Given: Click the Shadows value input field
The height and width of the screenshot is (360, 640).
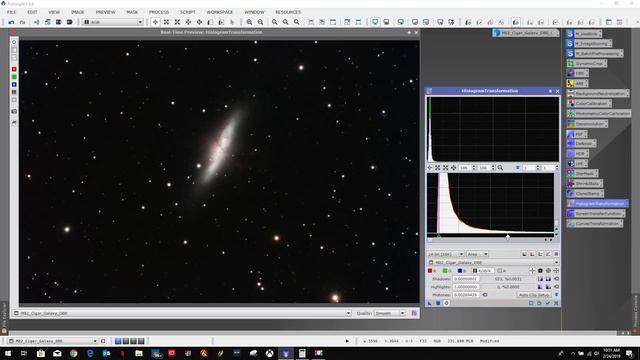Looking at the screenshot, I should tap(466, 279).
